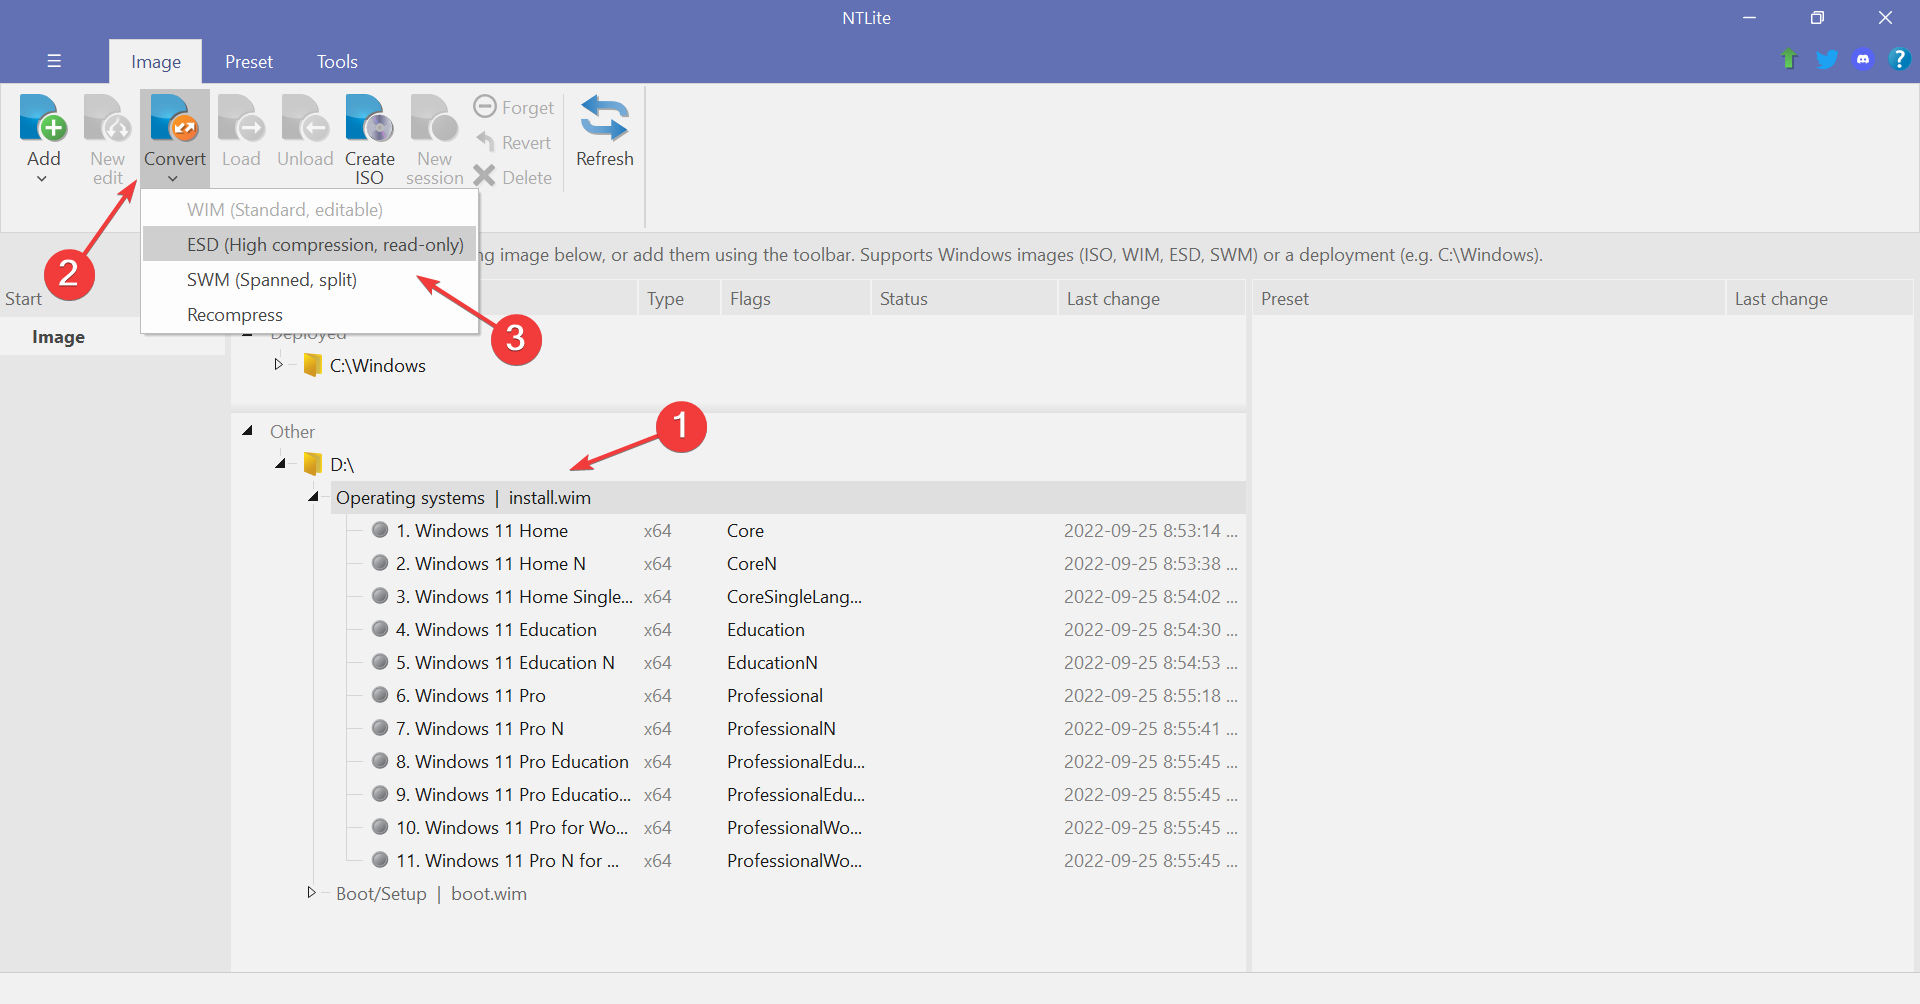The width and height of the screenshot is (1920, 1004).
Task: Click the status dot for Windows 11 Education
Action: pos(380,629)
